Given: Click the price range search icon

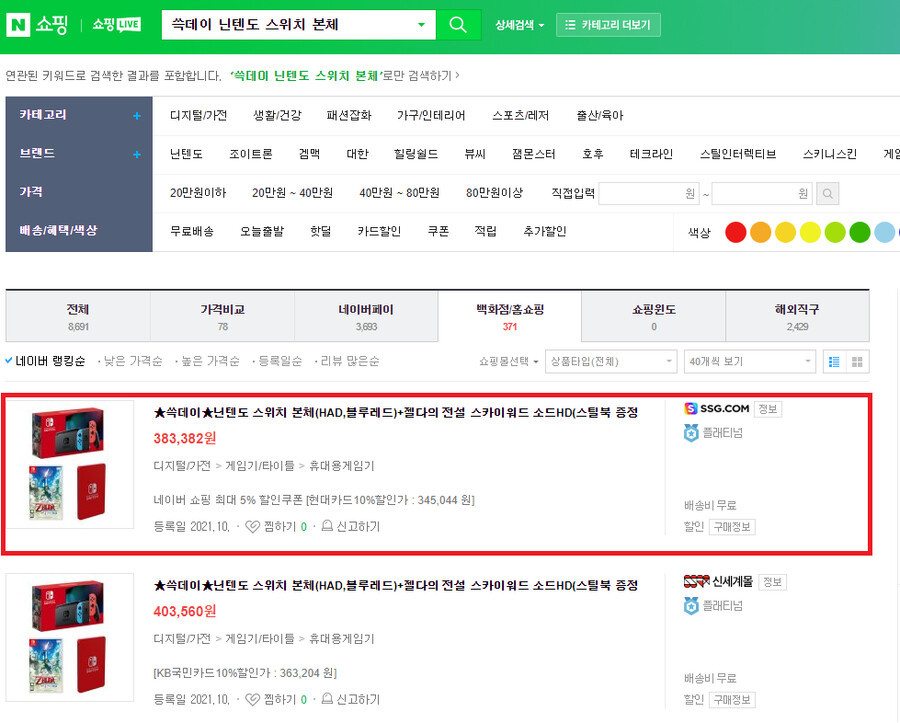Looking at the screenshot, I should (x=828, y=194).
